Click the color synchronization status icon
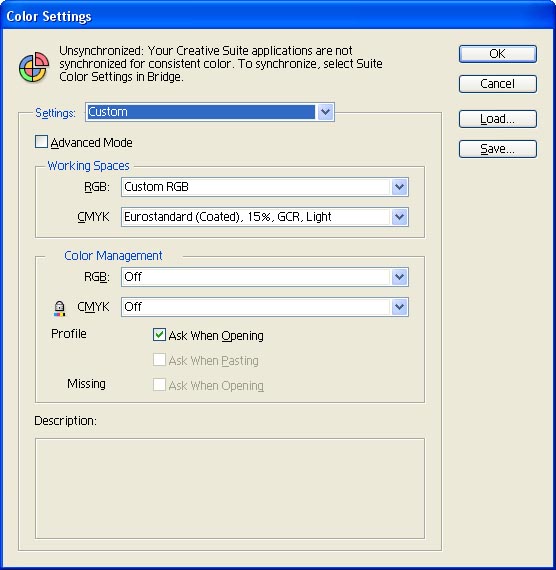Viewport: 556px width, 570px height. 34,67
